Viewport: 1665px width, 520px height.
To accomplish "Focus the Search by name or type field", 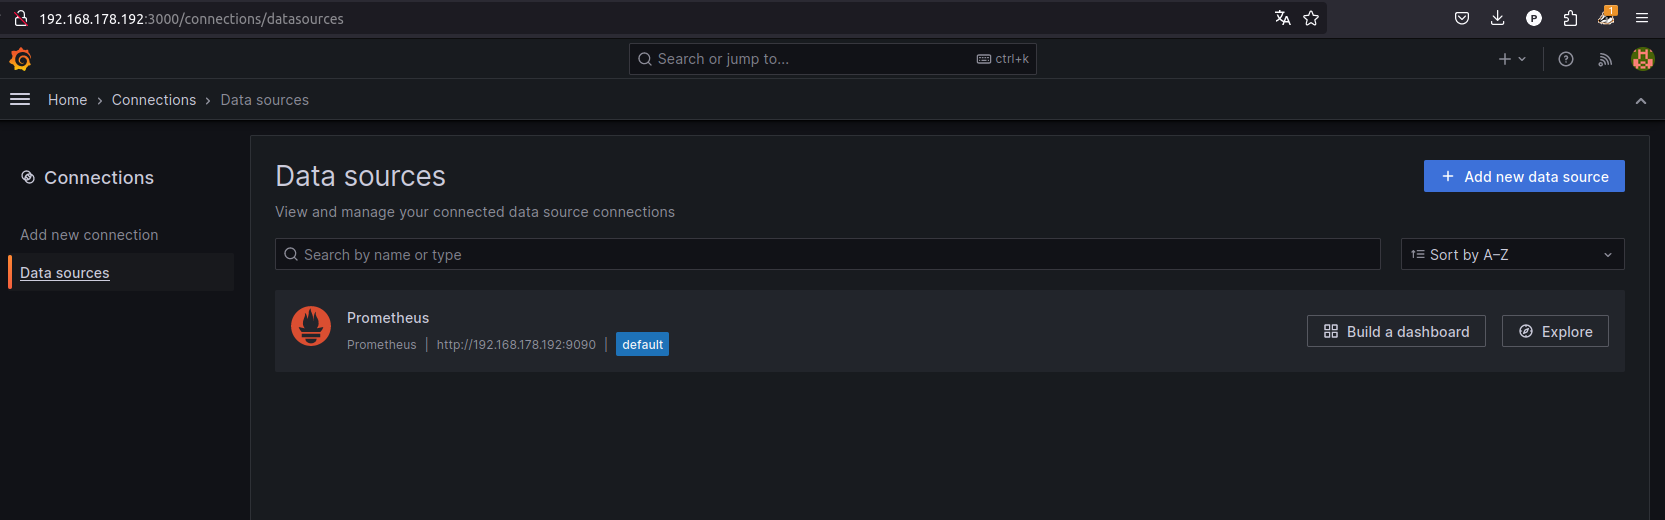I will (x=827, y=255).
